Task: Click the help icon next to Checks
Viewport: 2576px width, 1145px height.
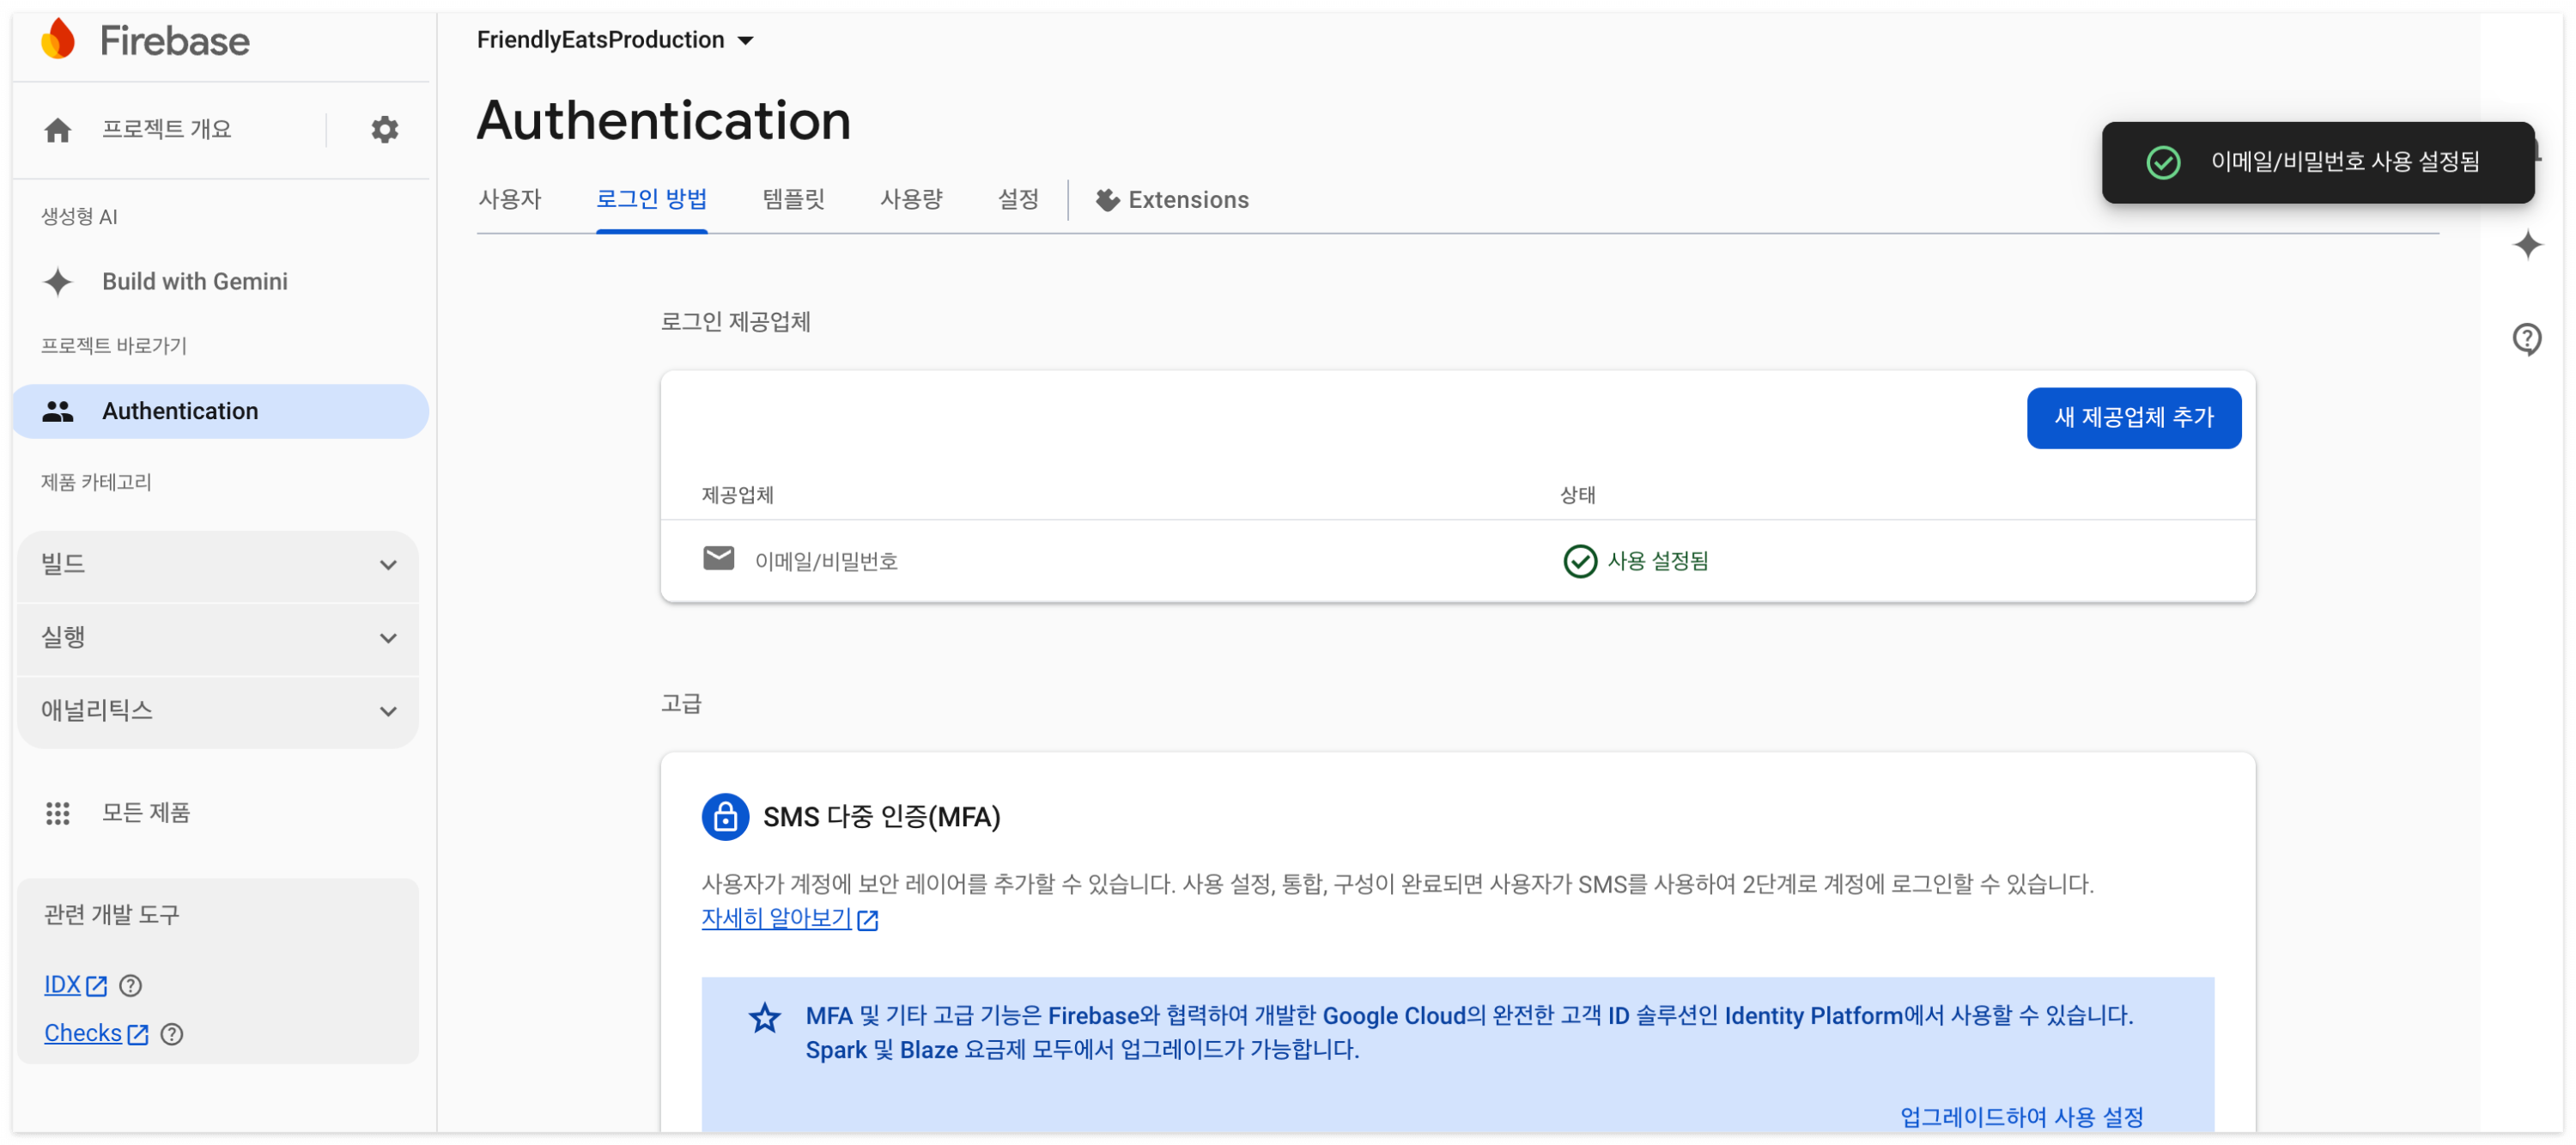Action: [171, 1034]
